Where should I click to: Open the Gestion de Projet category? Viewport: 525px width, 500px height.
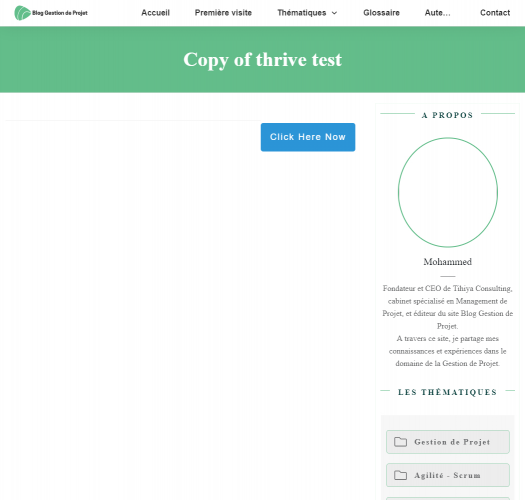coord(448,442)
